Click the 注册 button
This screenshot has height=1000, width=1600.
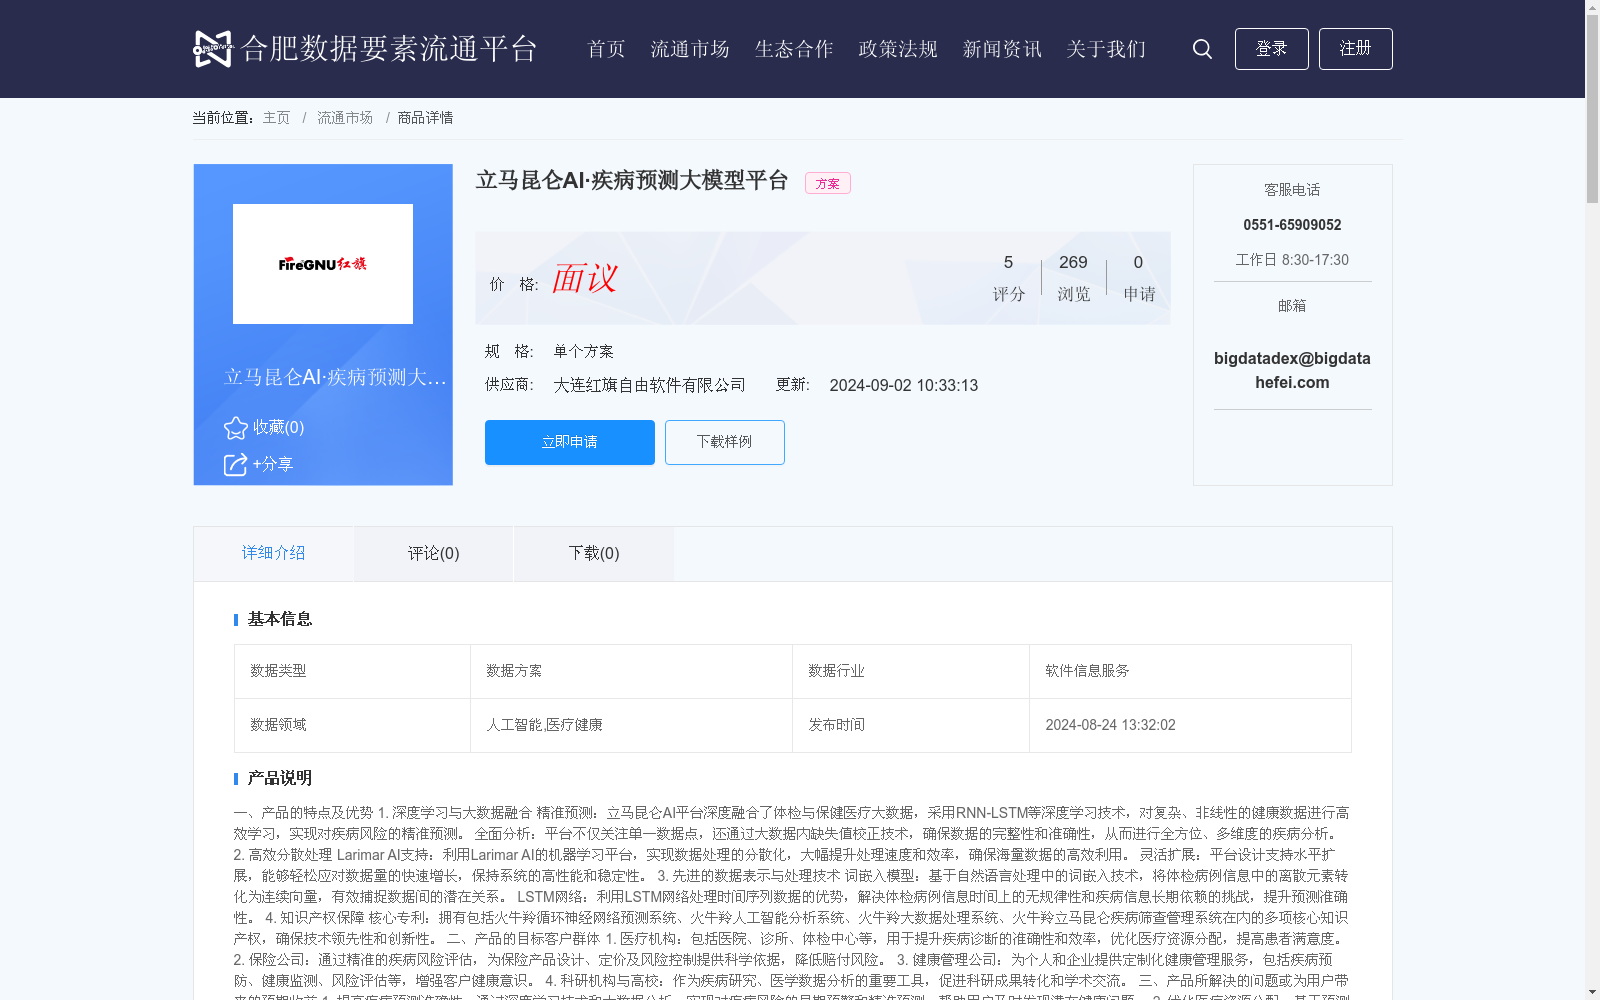(1356, 49)
